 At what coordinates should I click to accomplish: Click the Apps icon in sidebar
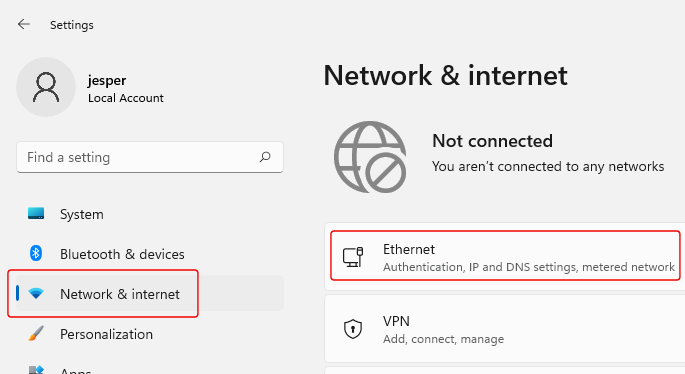tap(36, 370)
